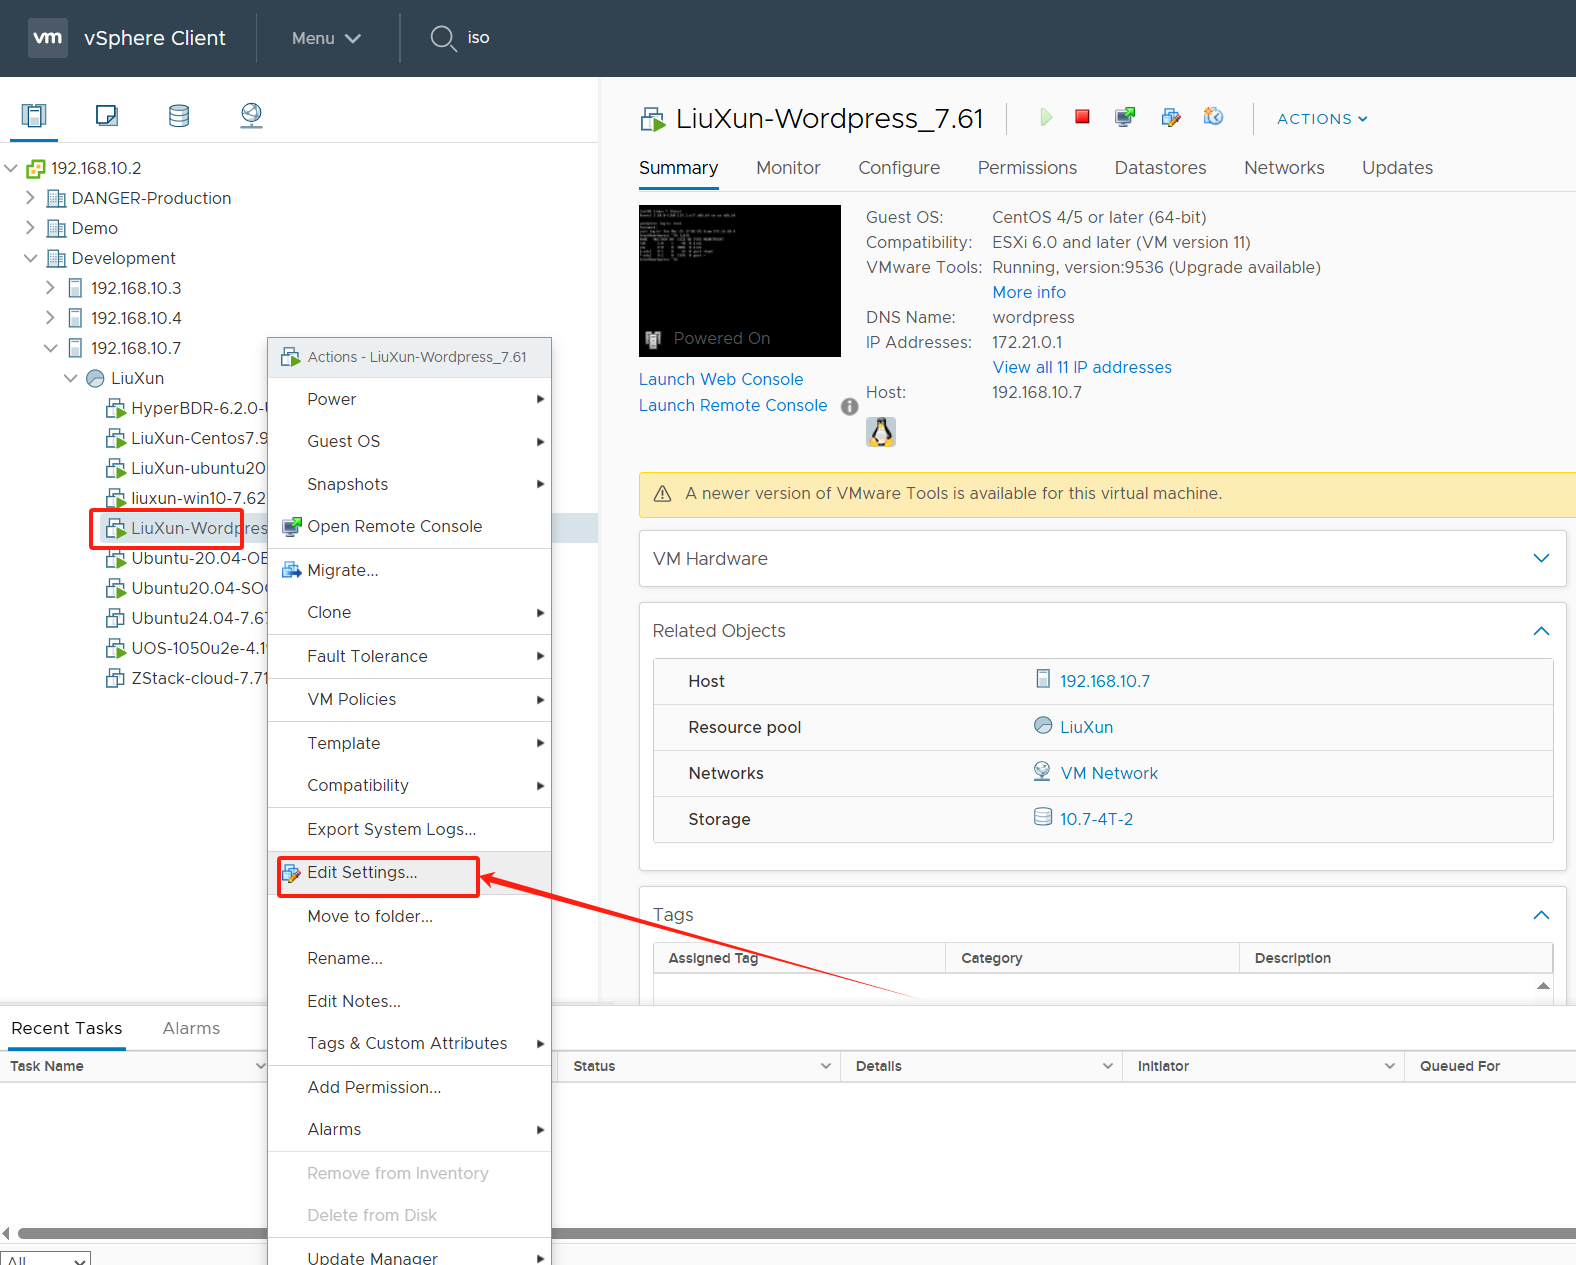Click the VM icon for UOS-1050u2e-4.1
1576x1265 pixels.
tap(116, 648)
